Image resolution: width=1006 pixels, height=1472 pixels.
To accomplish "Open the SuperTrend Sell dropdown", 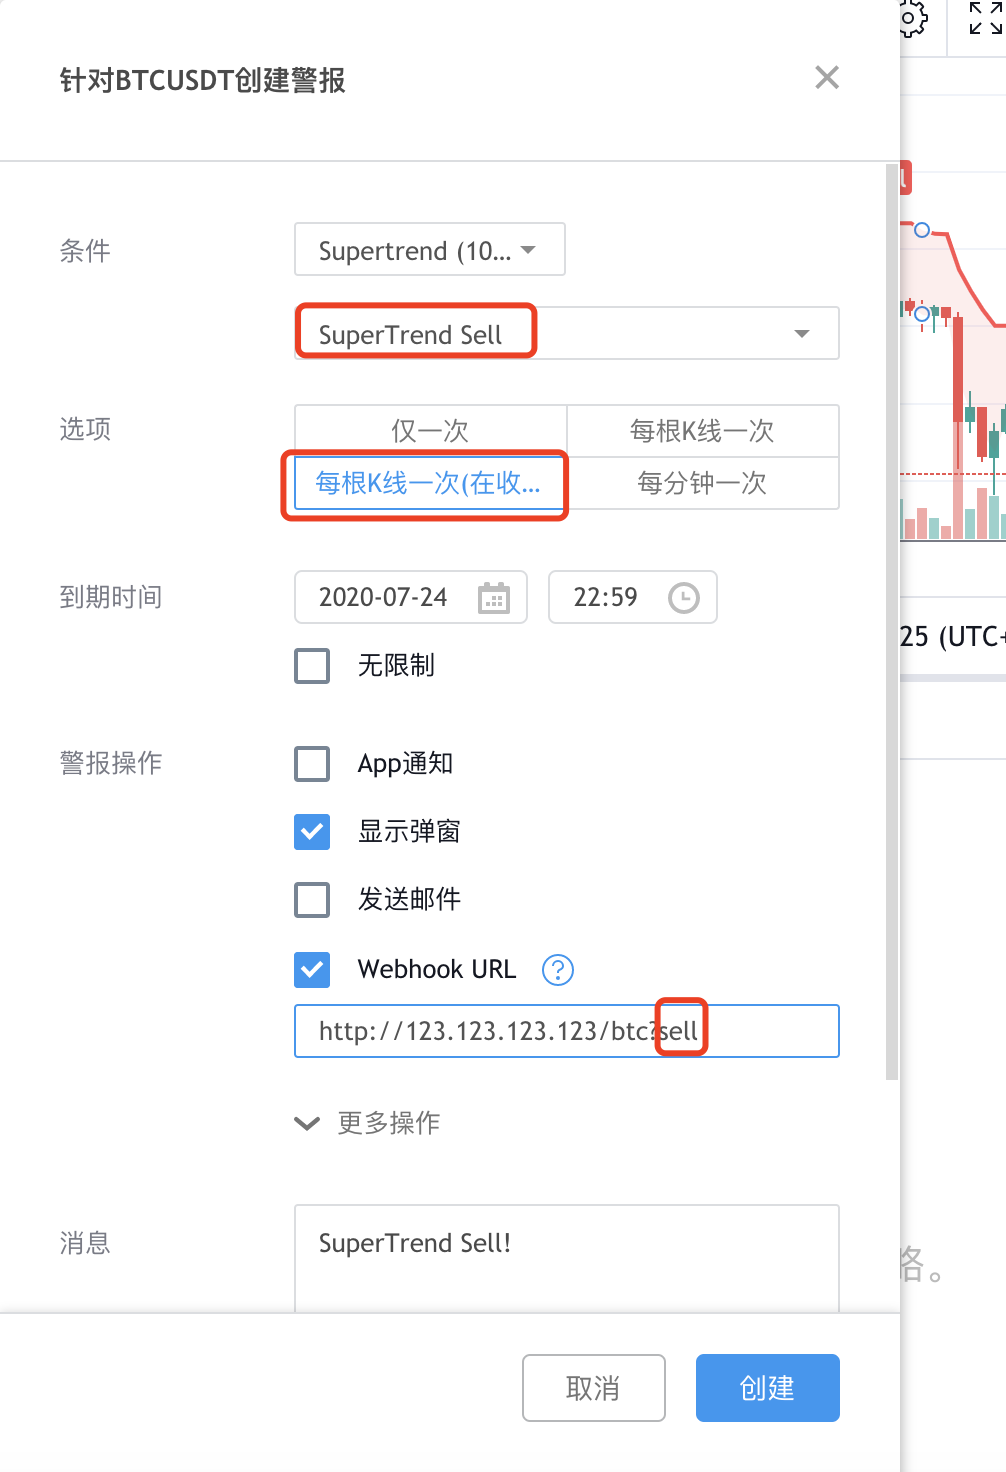I will pos(566,334).
